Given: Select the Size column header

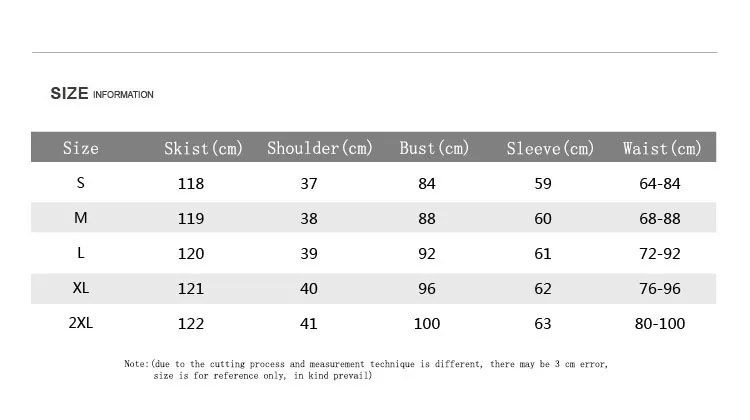Looking at the screenshot, I should [81, 148].
